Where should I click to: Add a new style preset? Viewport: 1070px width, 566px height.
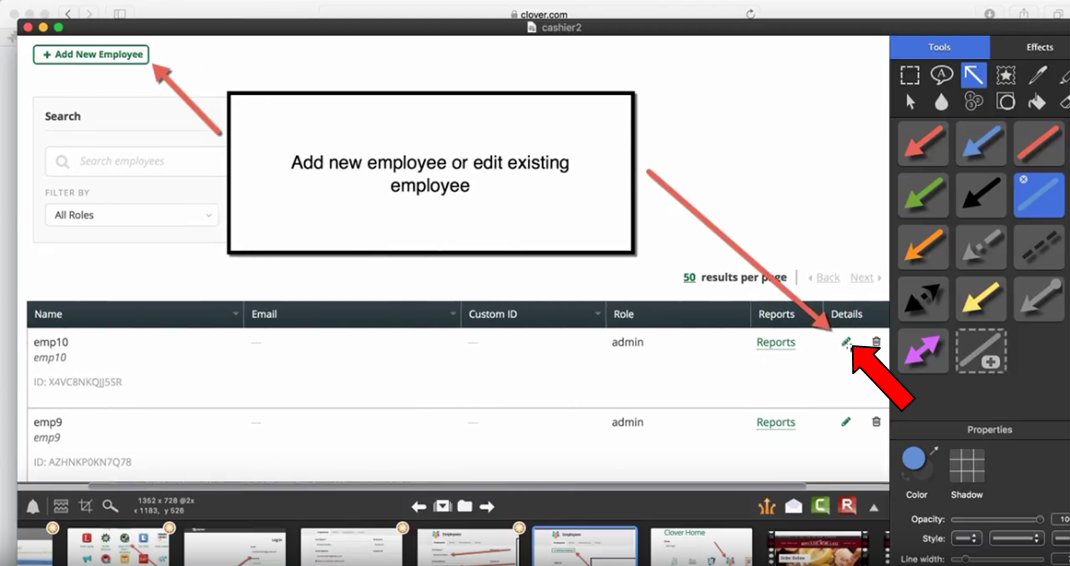981,351
